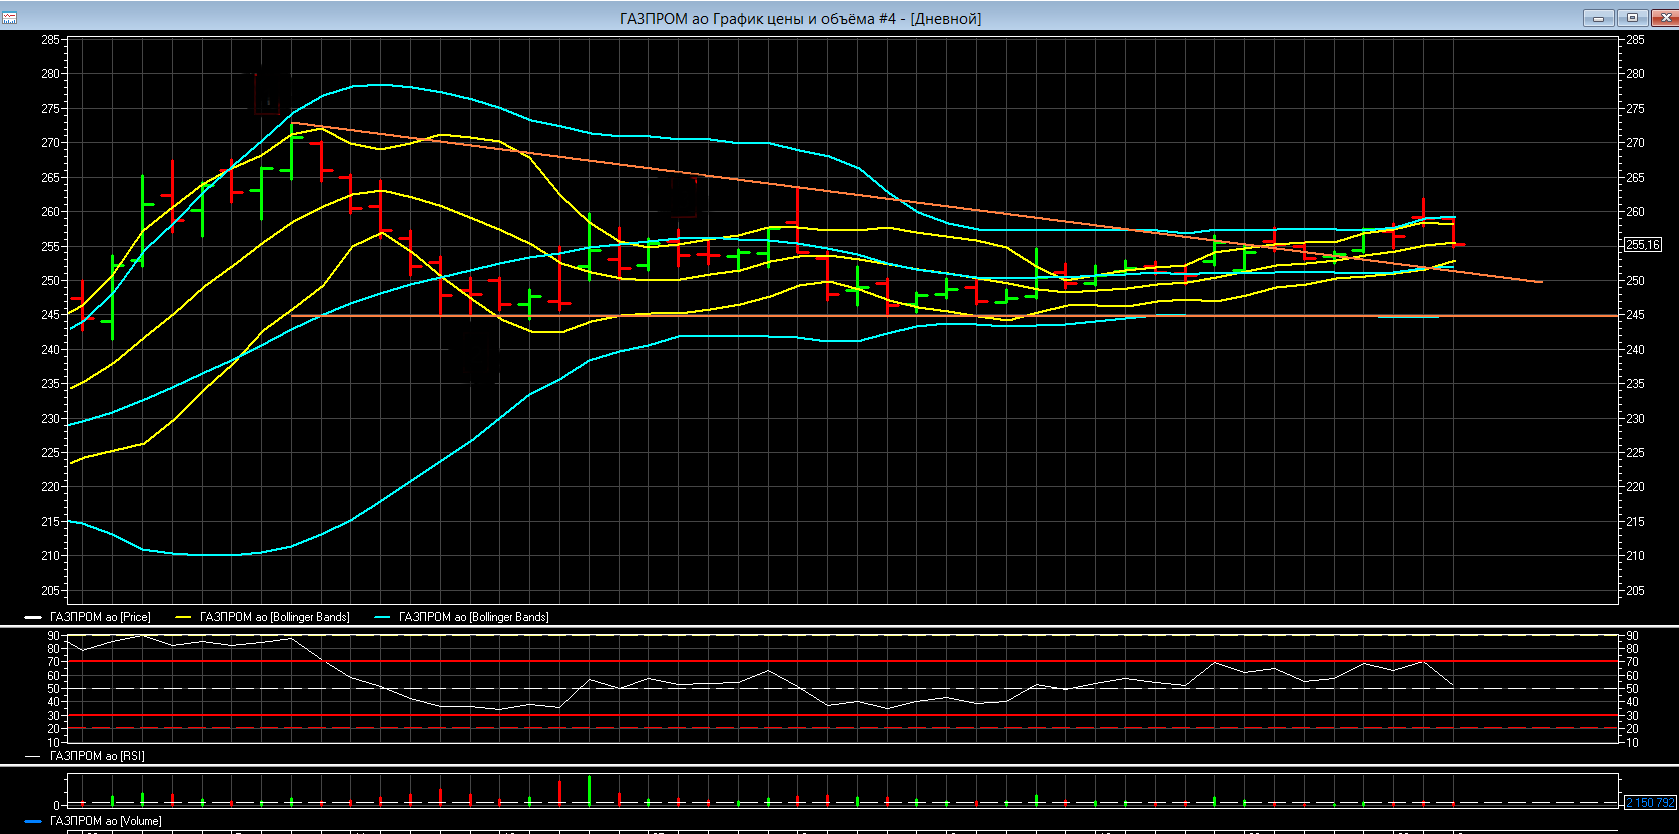Click the 285 value on left price axis
Viewport: 1679px width, 834px height.
click(50, 40)
